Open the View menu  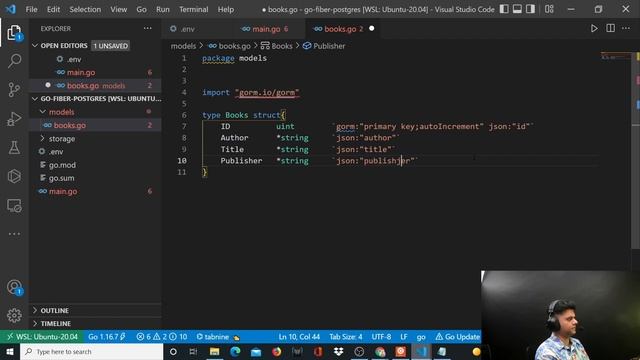(x=118, y=9)
